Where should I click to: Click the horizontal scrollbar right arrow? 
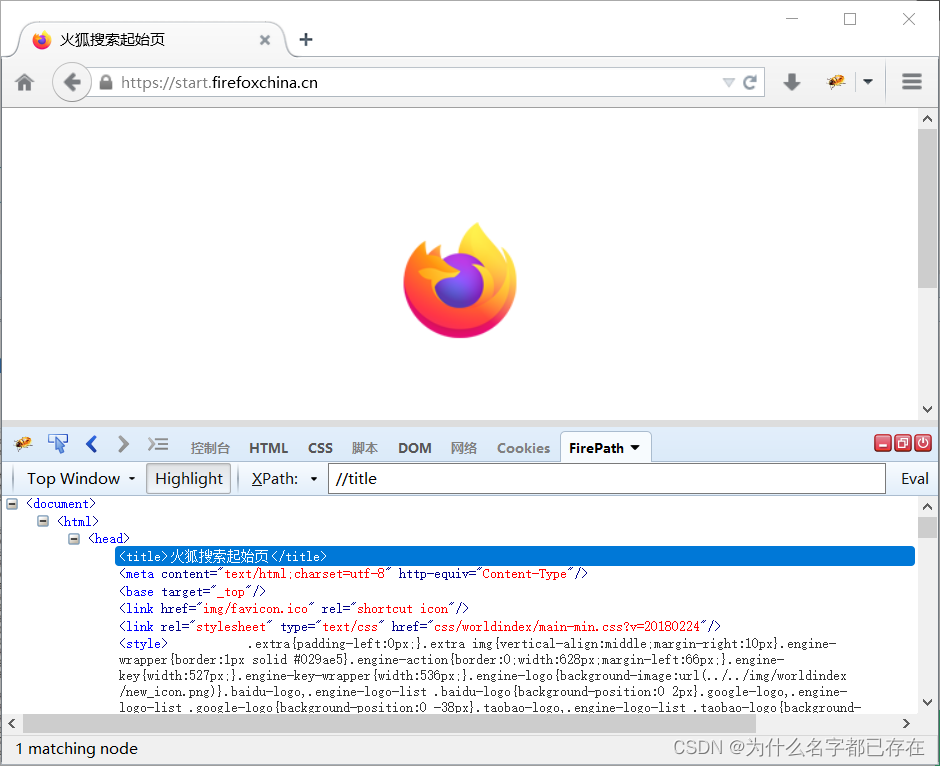[x=906, y=723]
